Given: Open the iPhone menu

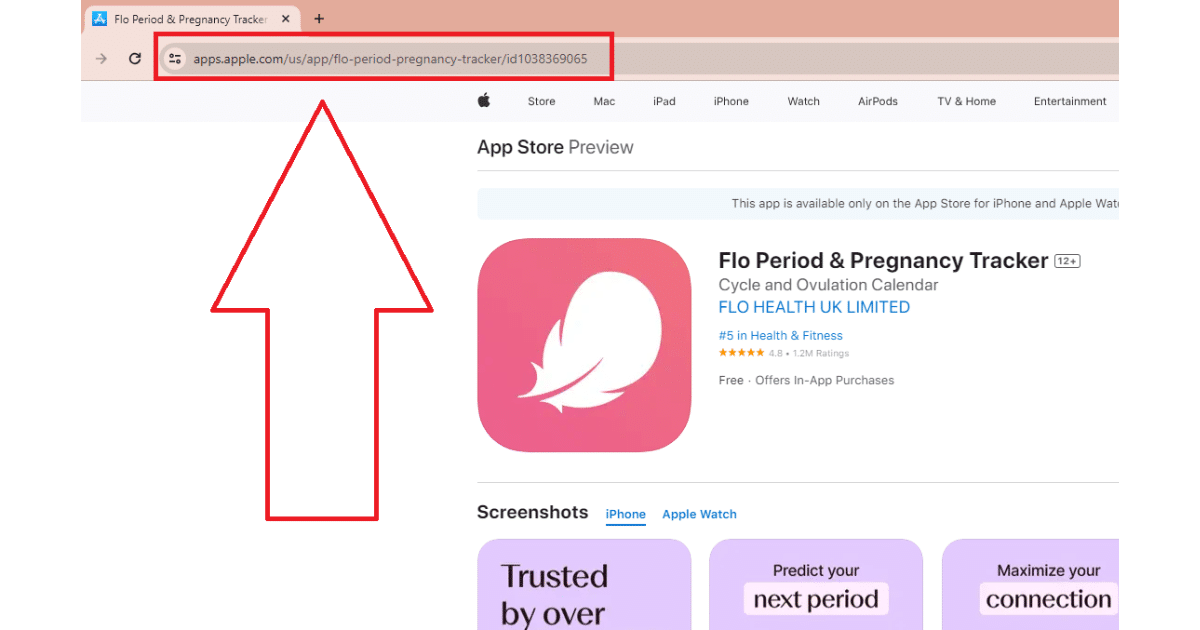Looking at the screenshot, I should coord(731,101).
